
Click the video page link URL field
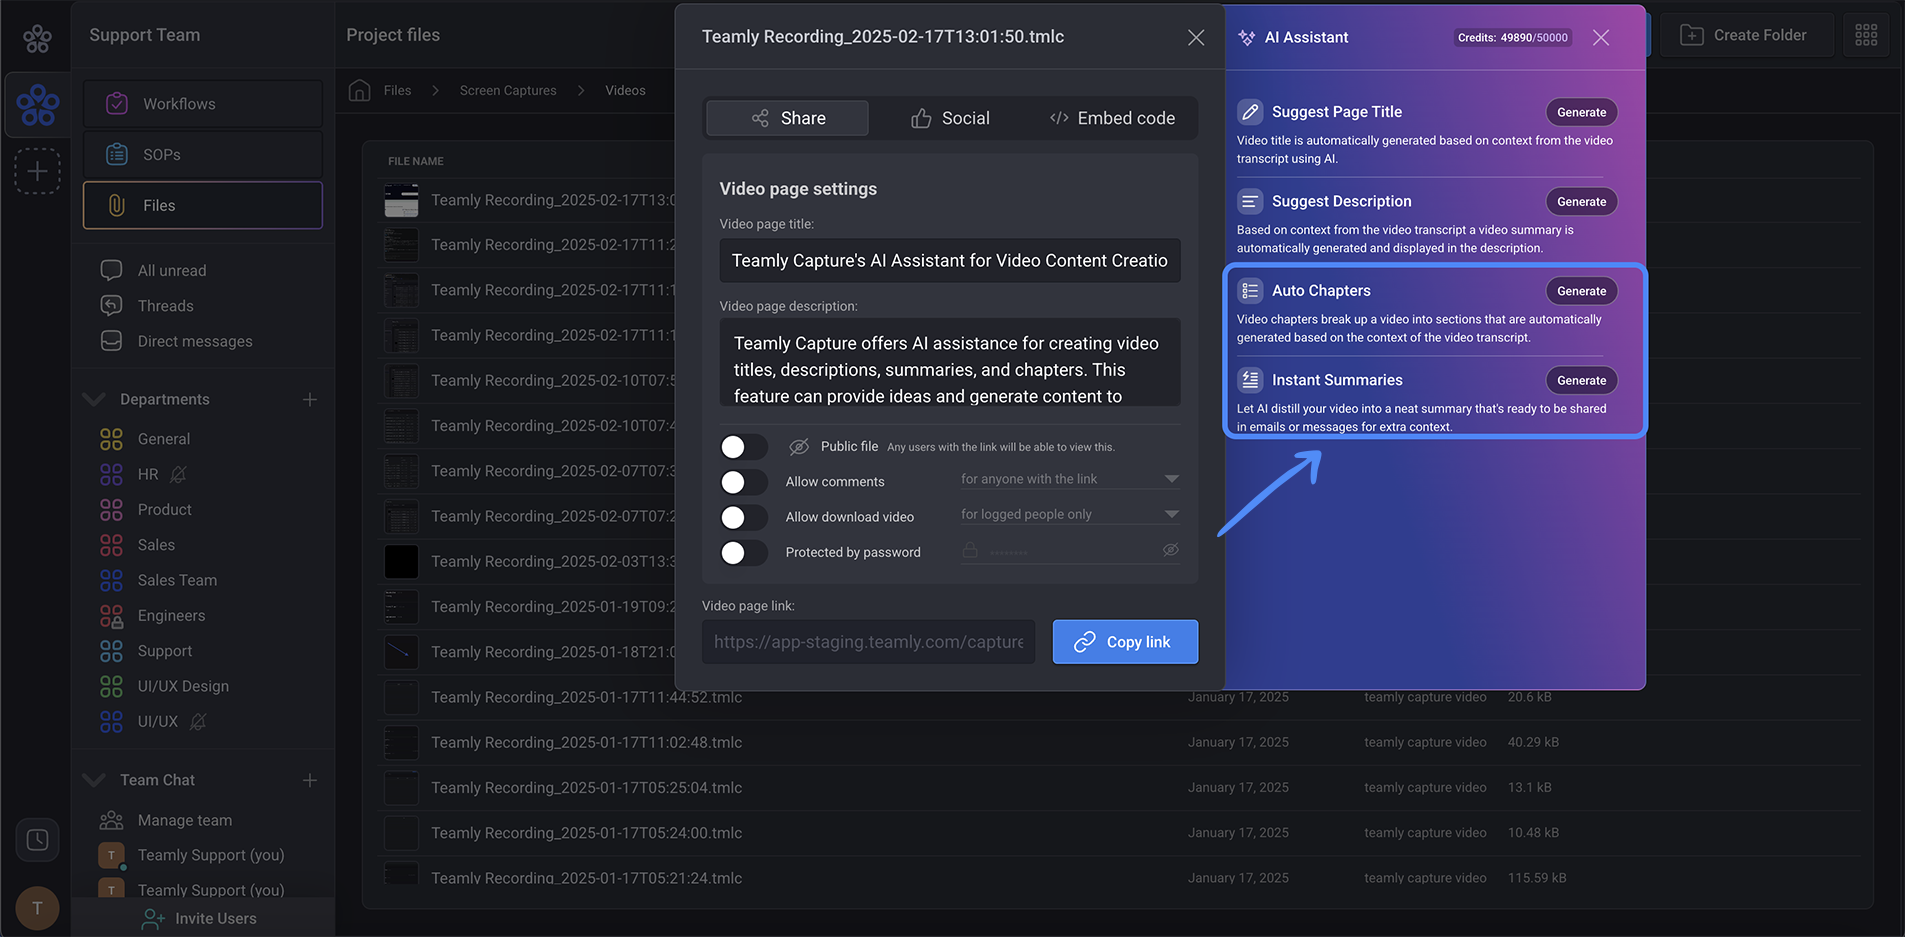[868, 642]
